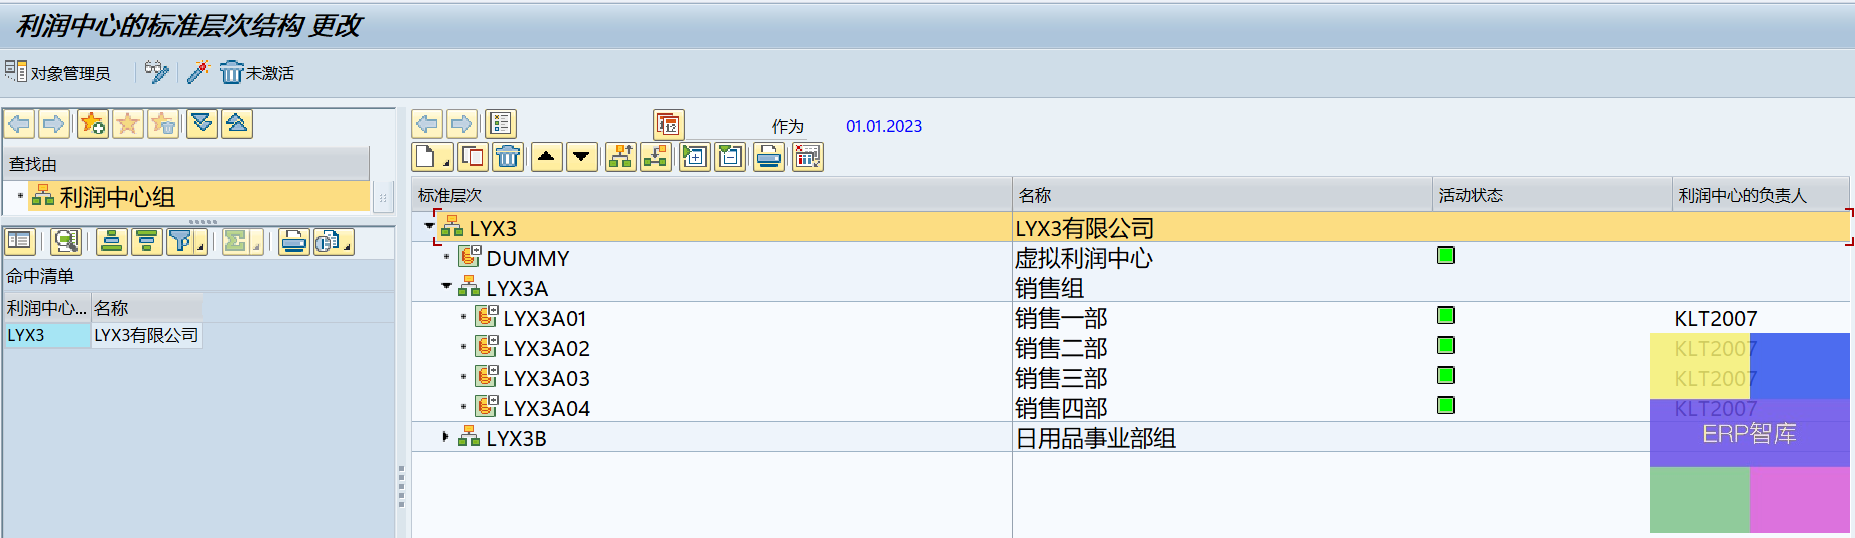
Task: Click the 活动状态 column header
Action: coord(1552,195)
